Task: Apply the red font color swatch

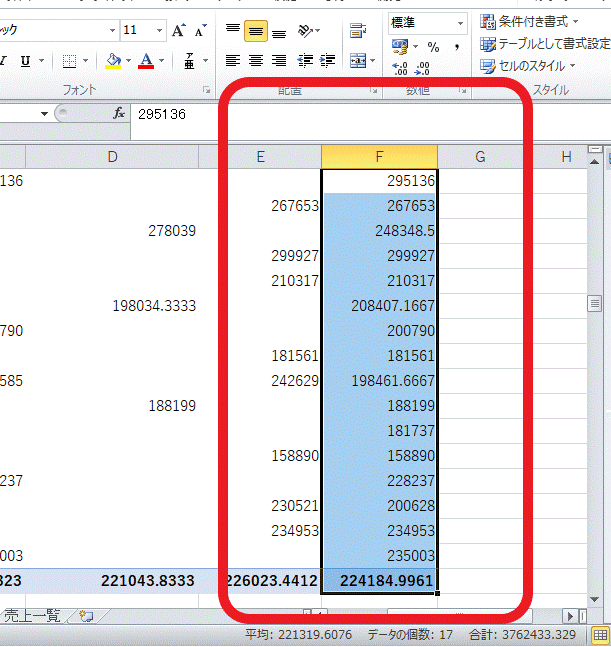Action: [x=146, y=61]
